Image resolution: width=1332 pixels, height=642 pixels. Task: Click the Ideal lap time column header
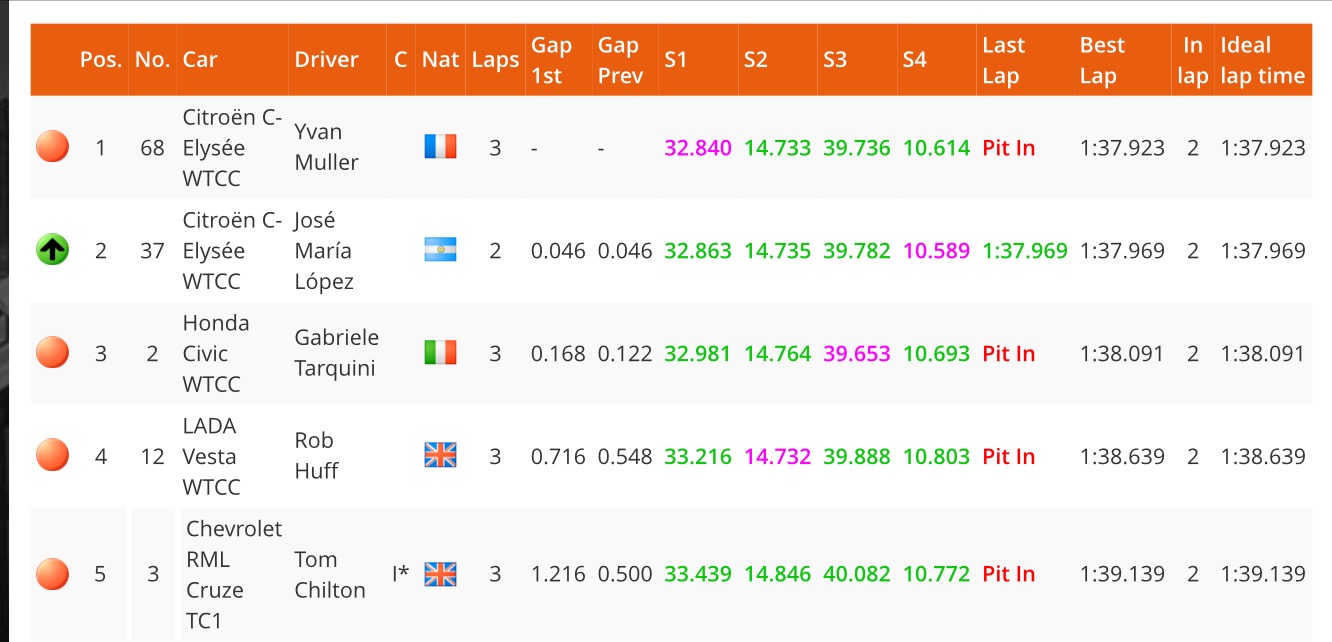[x=1262, y=60]
